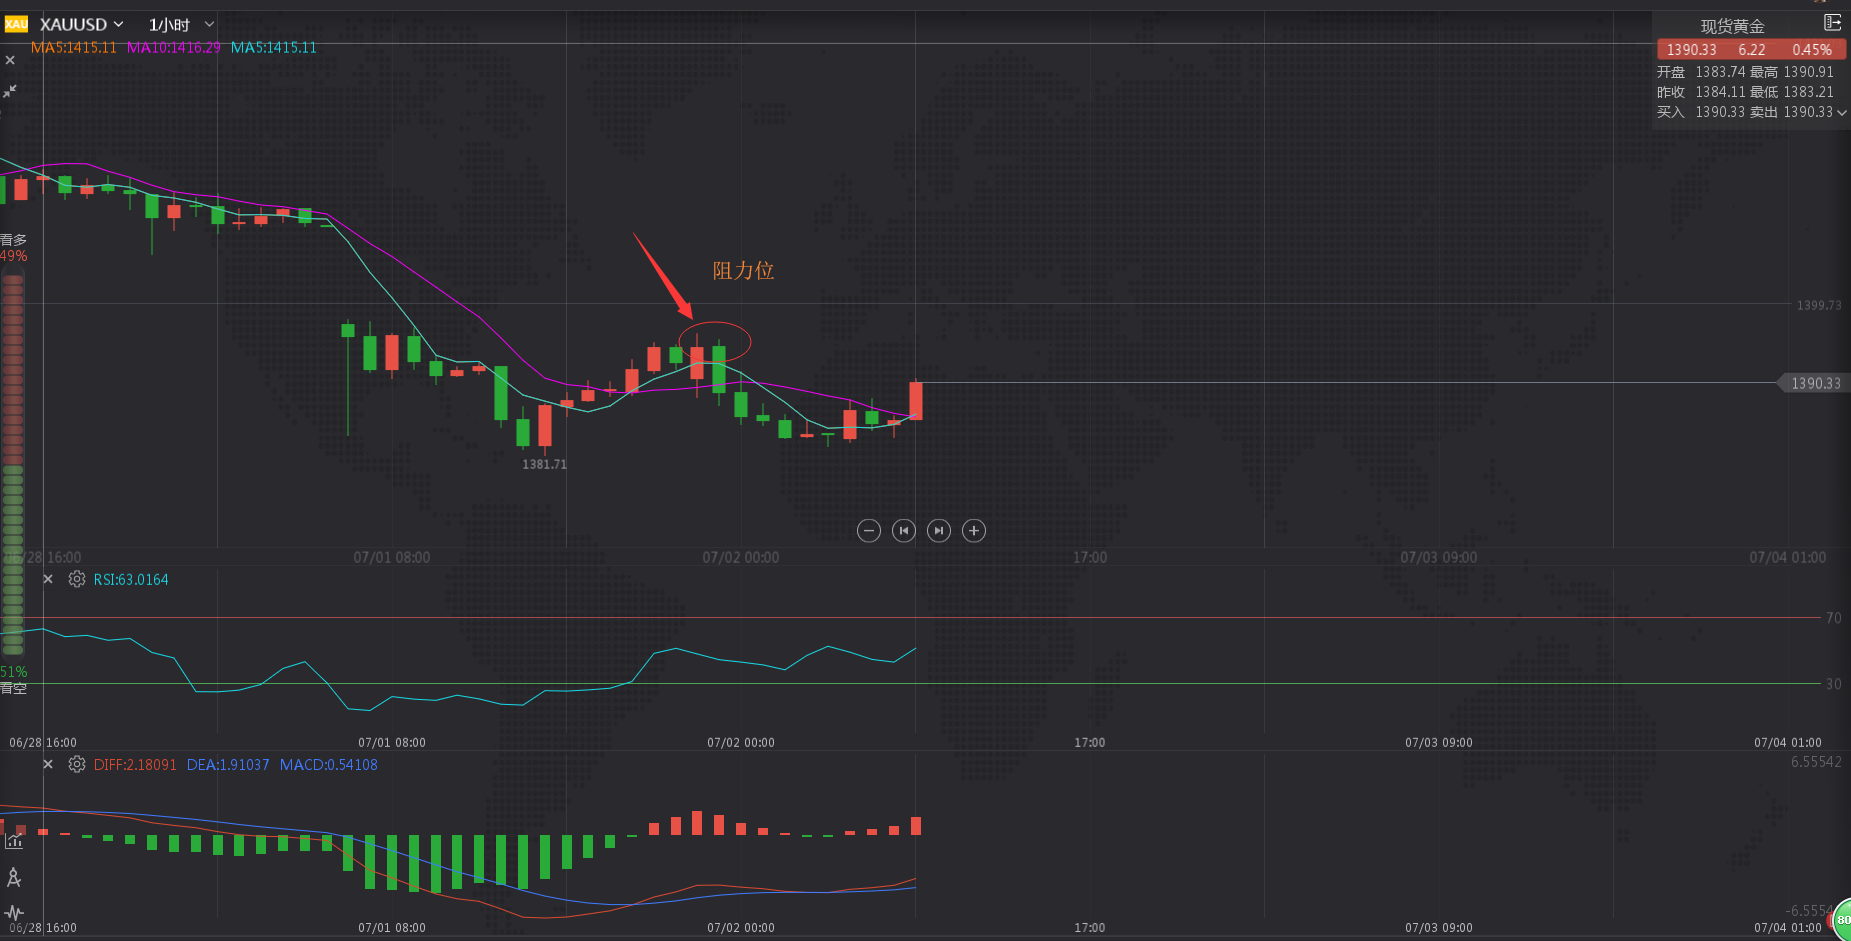Zoom out the chart with minus button
The width and height of the screenshot is (1851, 941).
(x=869, y=531)
